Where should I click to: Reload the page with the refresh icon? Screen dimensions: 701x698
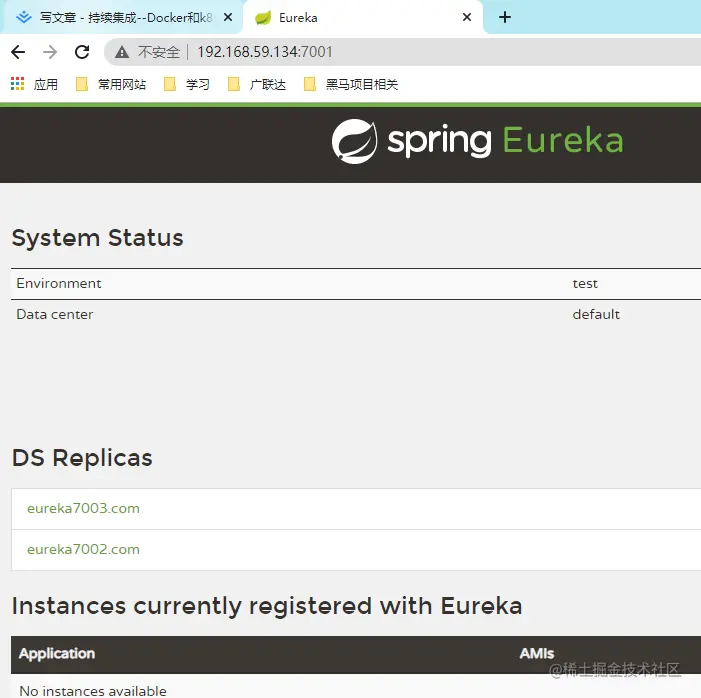82,52
